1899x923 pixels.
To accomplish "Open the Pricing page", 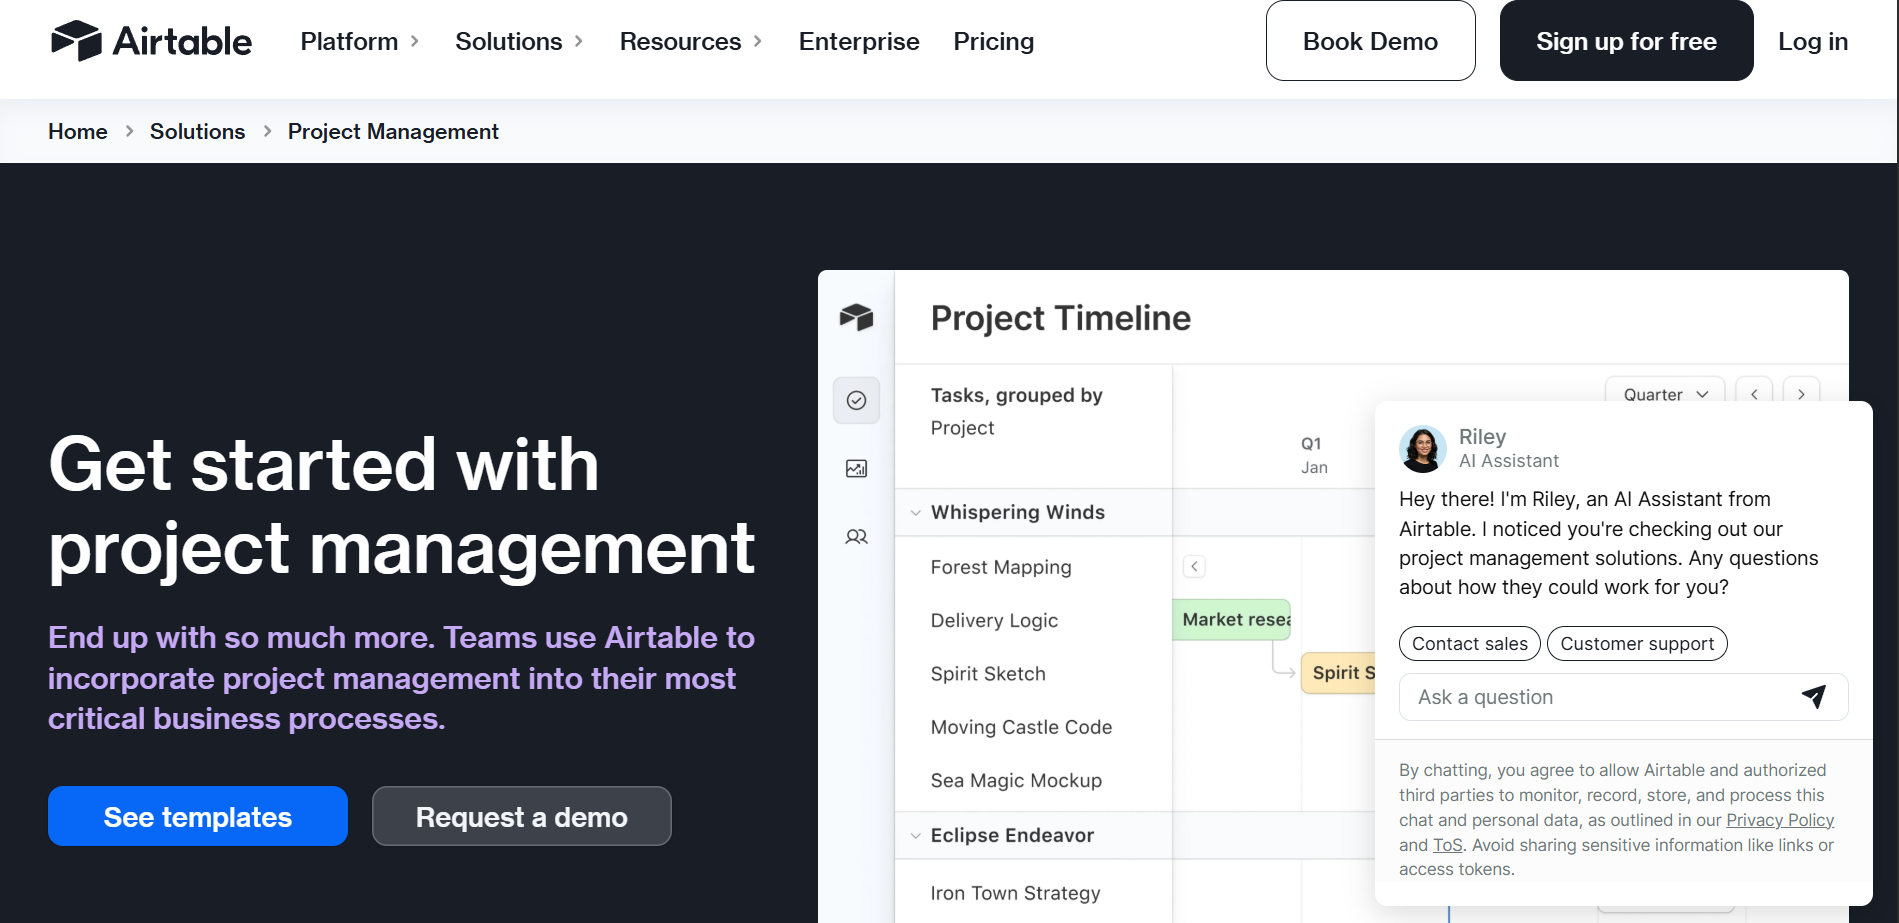I will click(x=993, y=41).
